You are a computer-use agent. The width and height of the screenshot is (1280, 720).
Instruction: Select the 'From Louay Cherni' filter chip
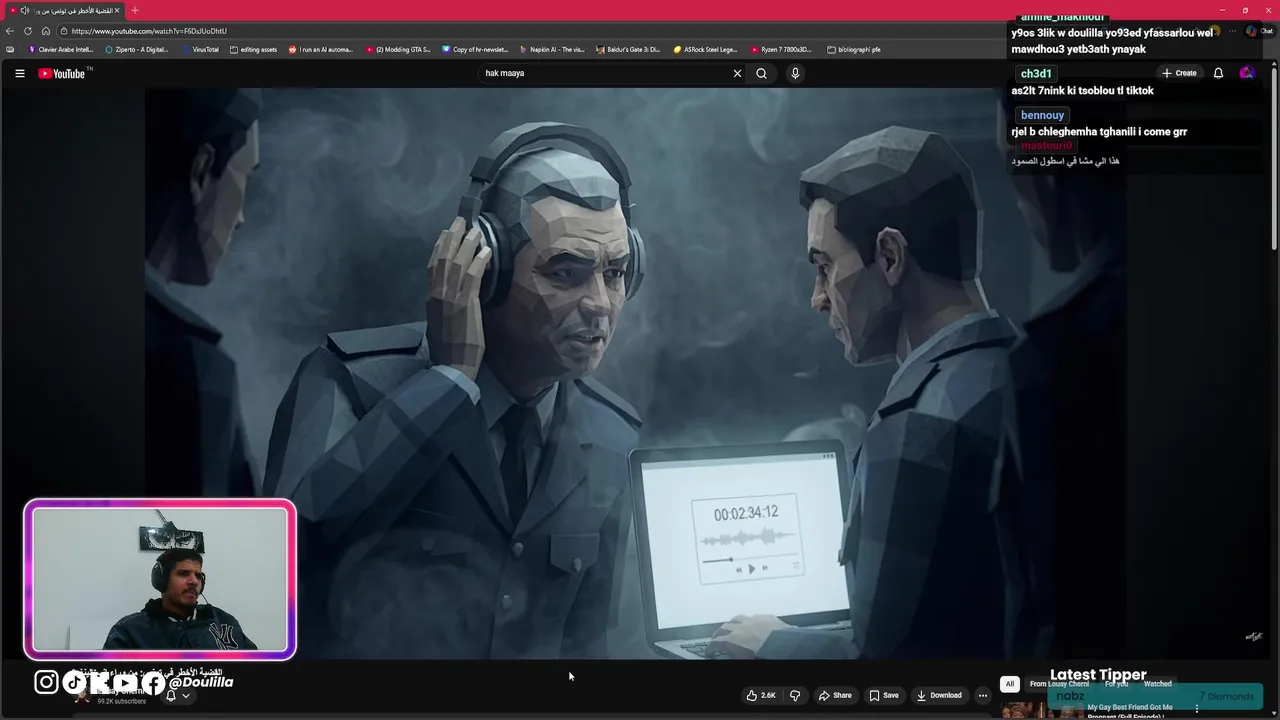1059,684
